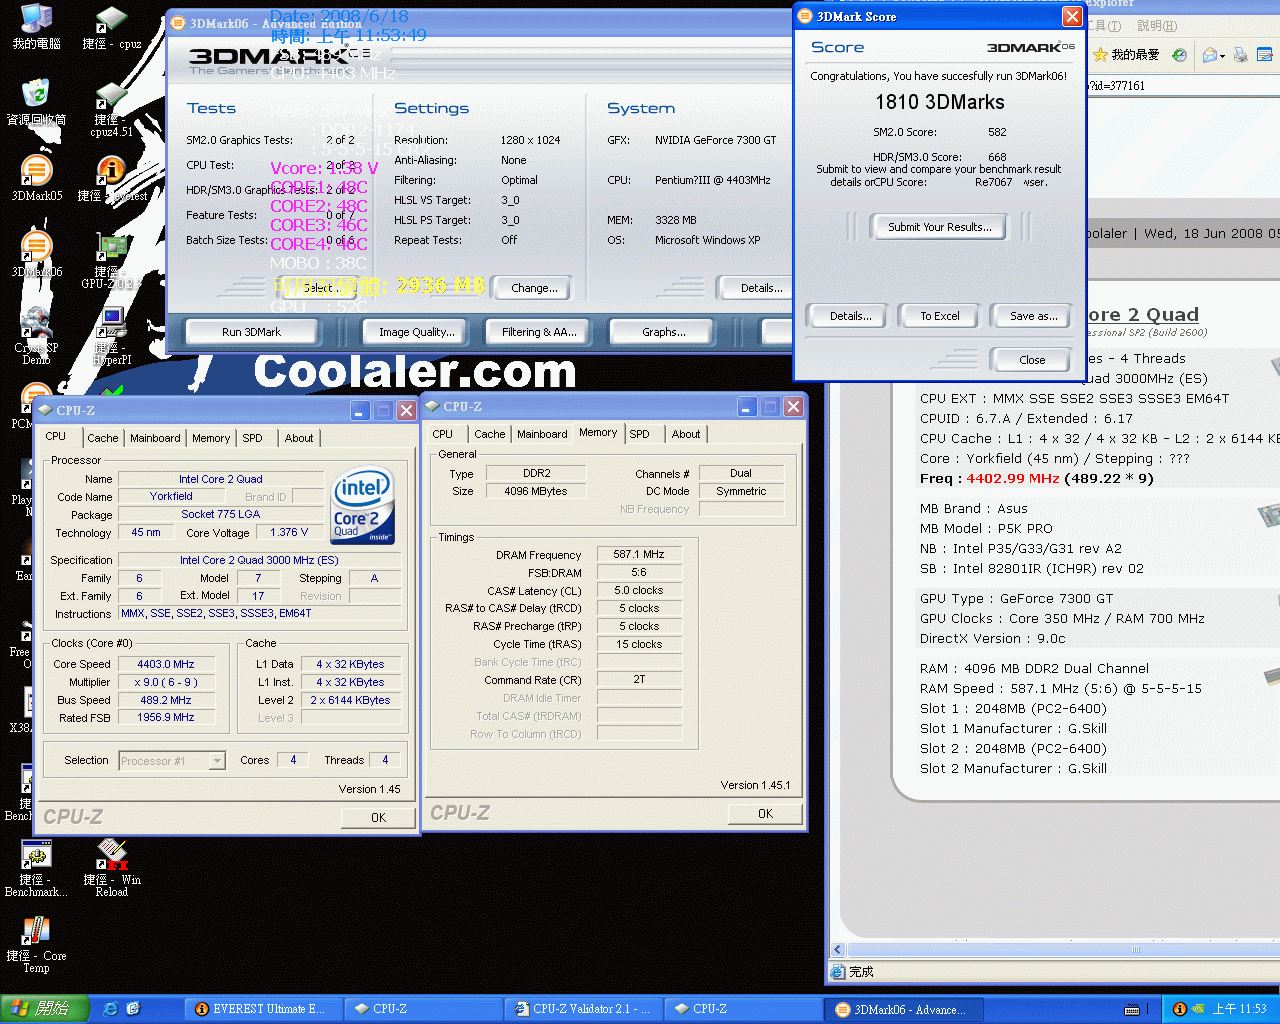This screenshot has height=1024, width=1280.
Task: Select the 3DMark06 desktop shortcut
Action: (36, 254)
